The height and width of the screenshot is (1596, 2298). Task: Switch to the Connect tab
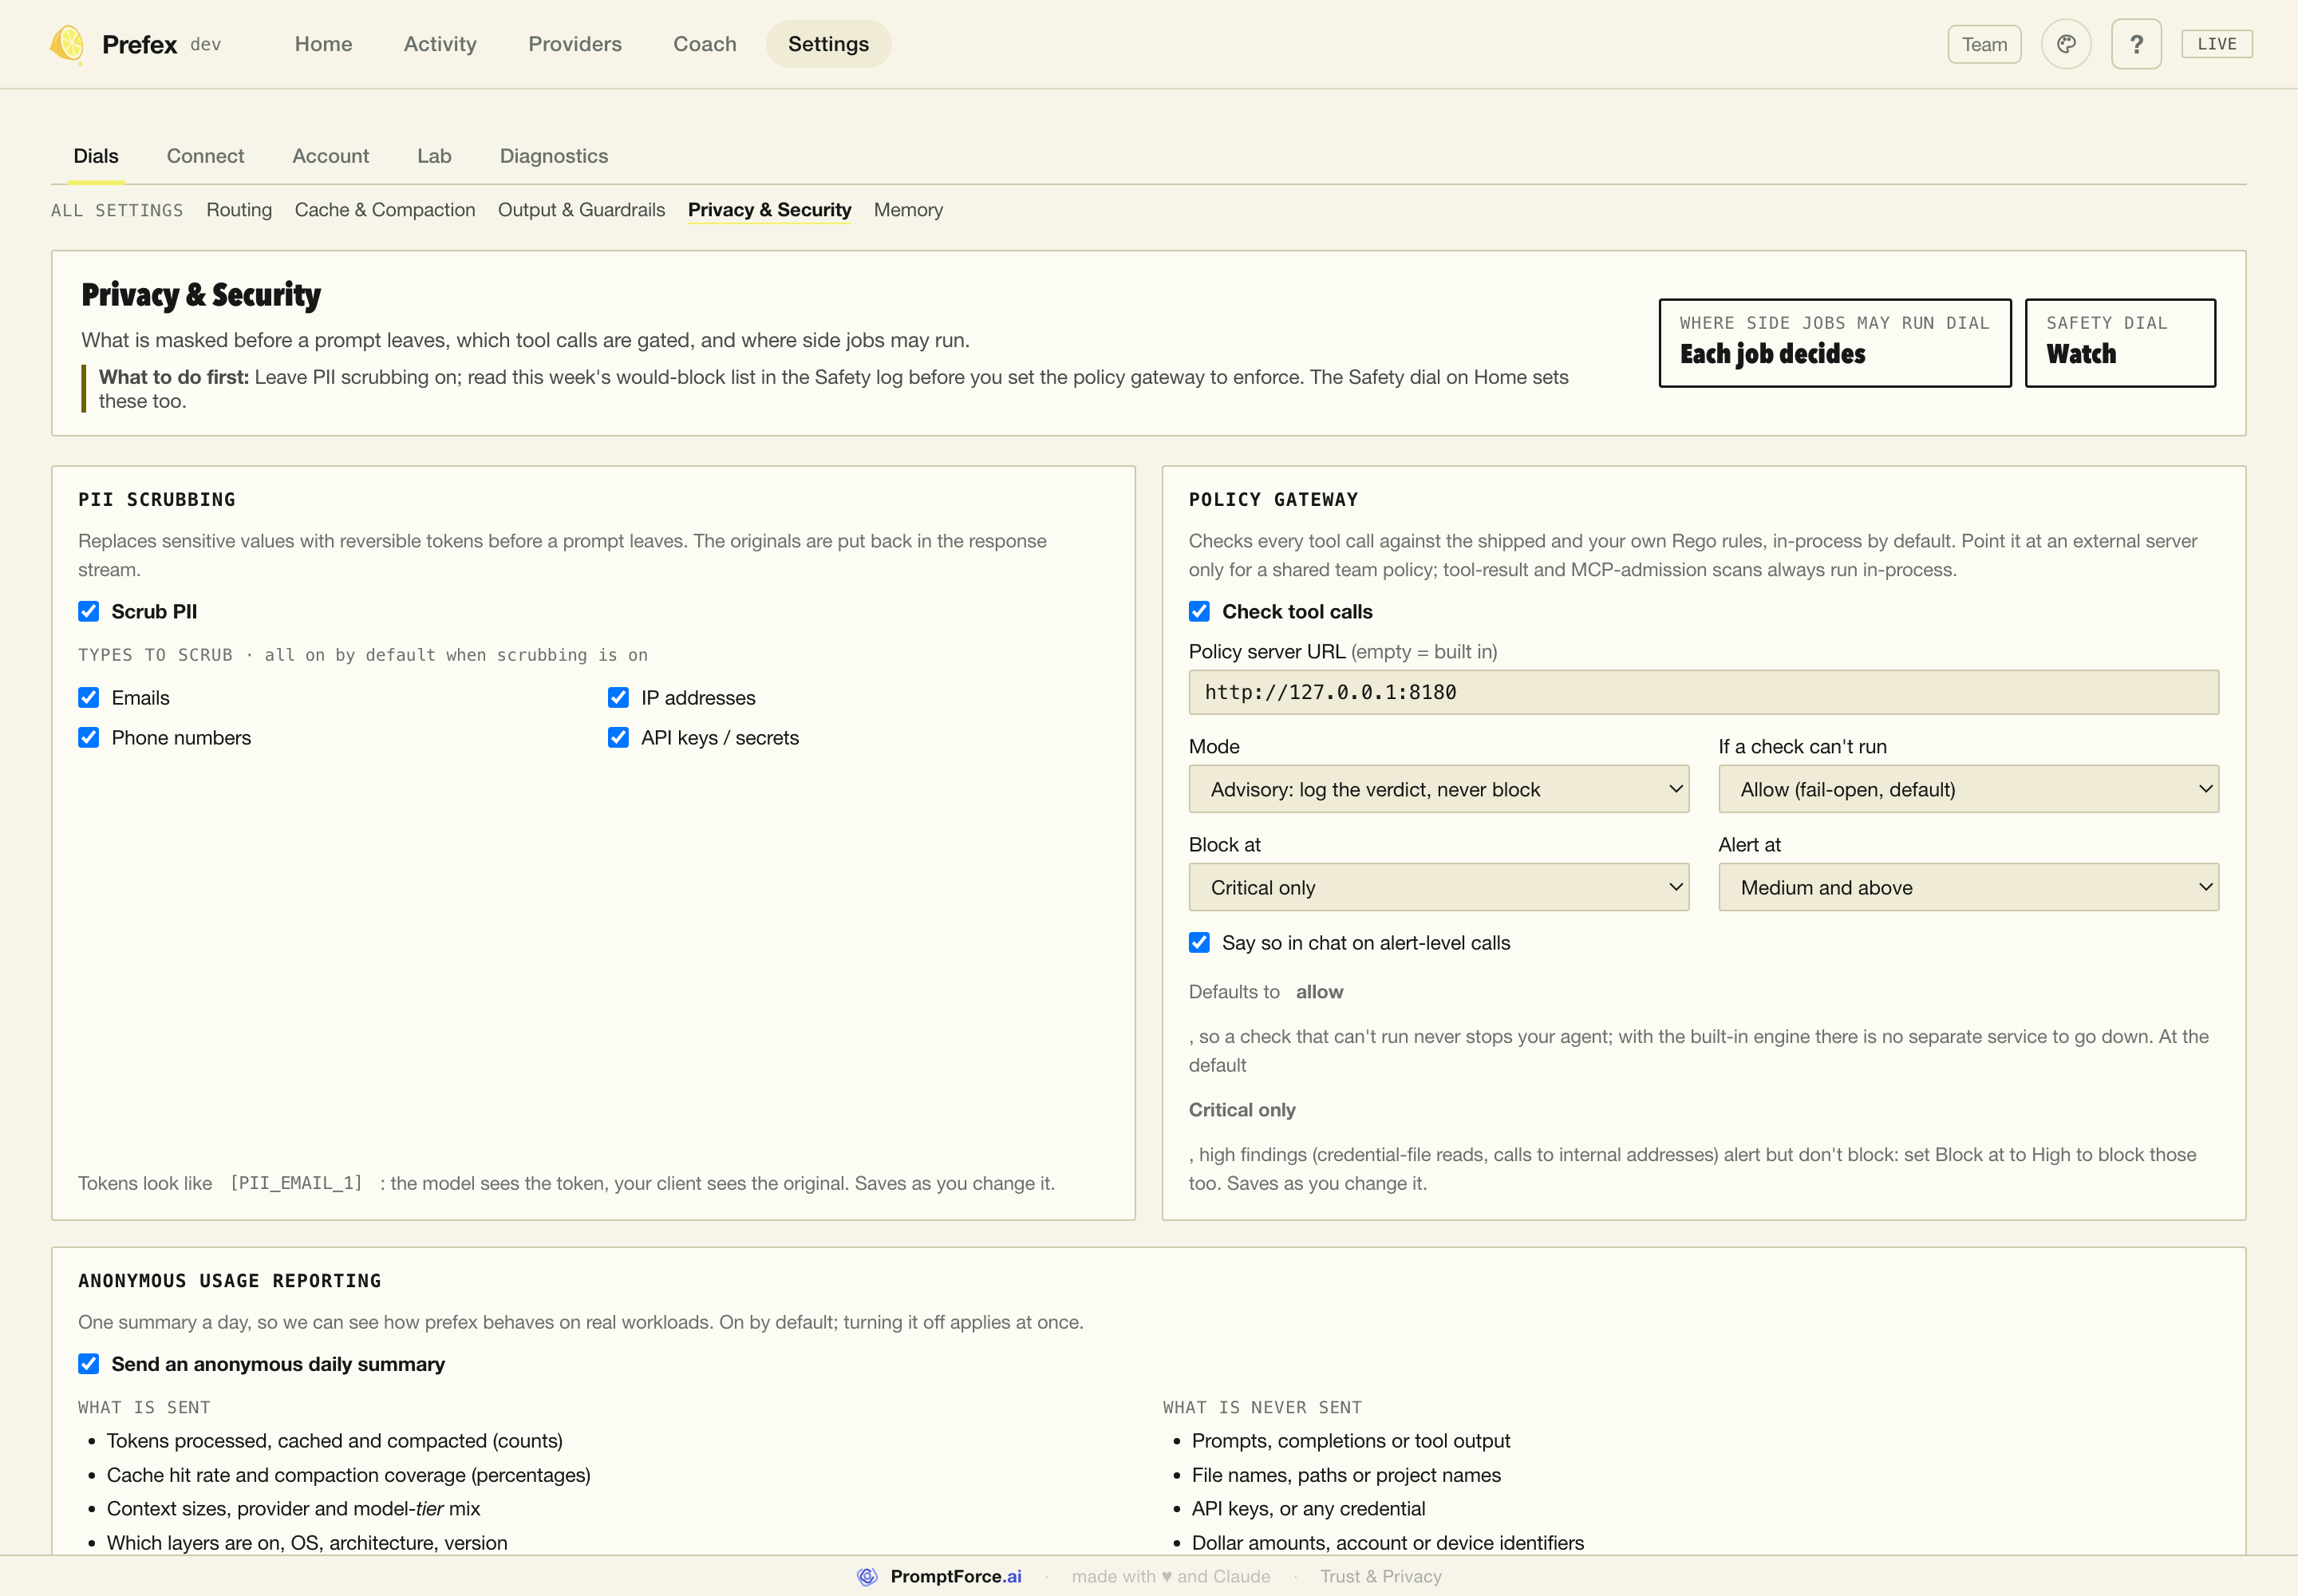[x=205, y=156]
